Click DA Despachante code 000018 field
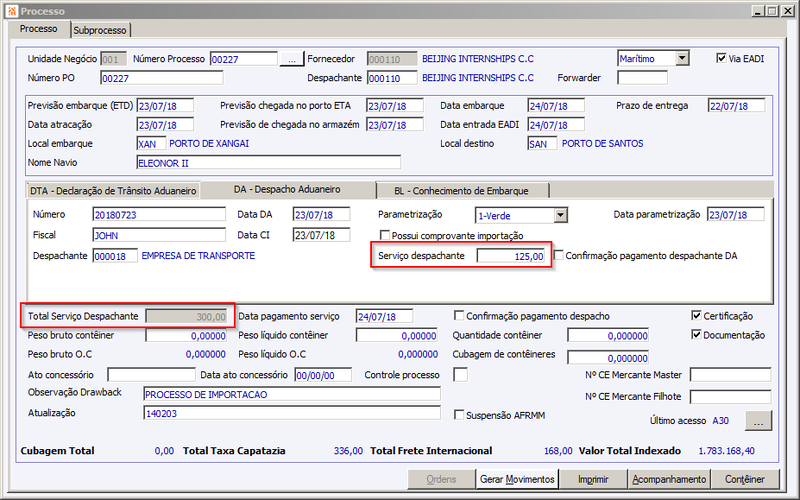The image size is (800, 500). [x=115, y=256]
